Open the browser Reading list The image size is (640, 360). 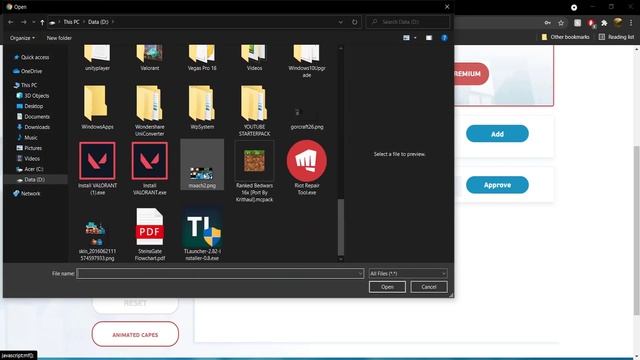pyautogui.click(x=616, y=37)
